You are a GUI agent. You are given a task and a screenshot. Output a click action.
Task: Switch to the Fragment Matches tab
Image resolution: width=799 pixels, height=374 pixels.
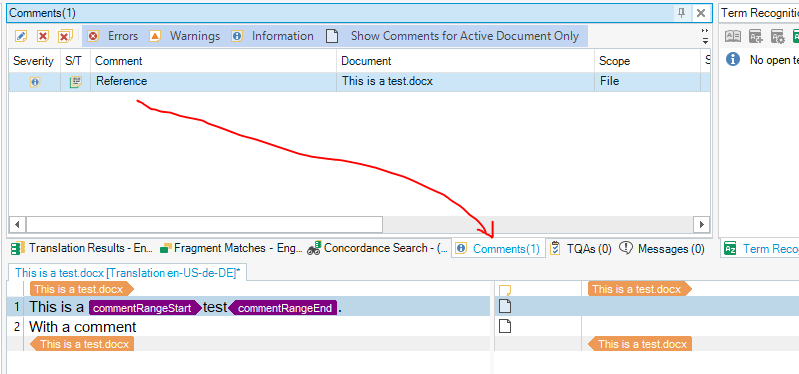(231, 249)
